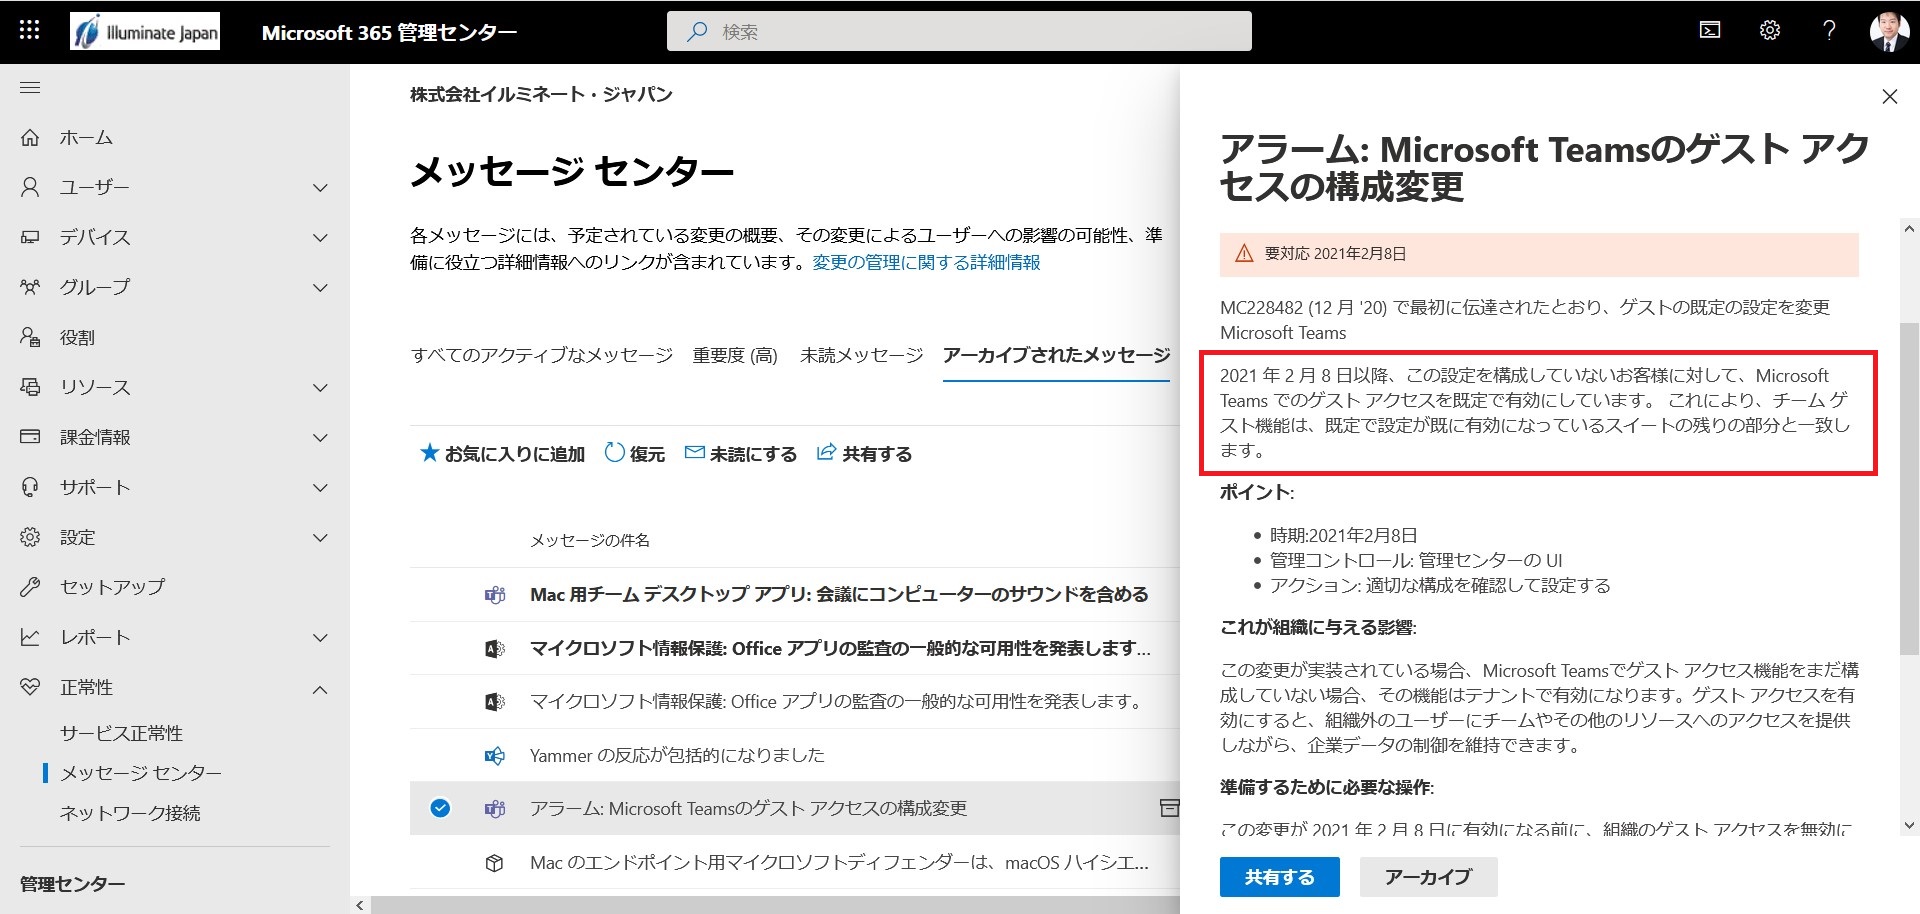The width and height of the screenshot is (1920, 914).
Task: Click the Microsoft 365 管理センター title
Action: point(389,32)
